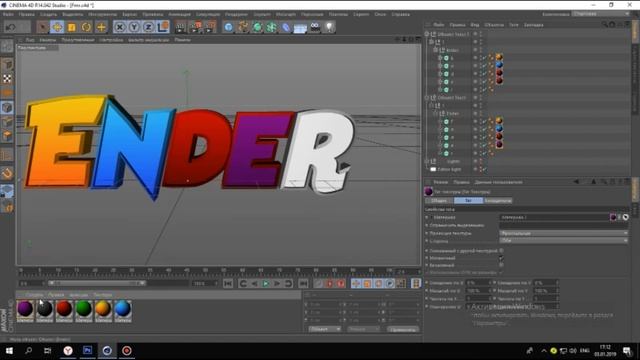The width and height of the screenshot is (640, 360).
Task: Click the Undo arrow in top toolbar
Action: 11,27
